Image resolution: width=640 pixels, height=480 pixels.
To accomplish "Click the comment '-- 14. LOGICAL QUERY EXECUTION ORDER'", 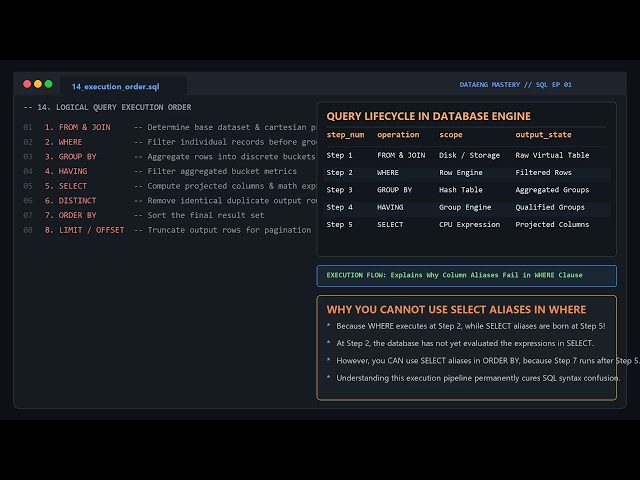I will coord(107,107).
